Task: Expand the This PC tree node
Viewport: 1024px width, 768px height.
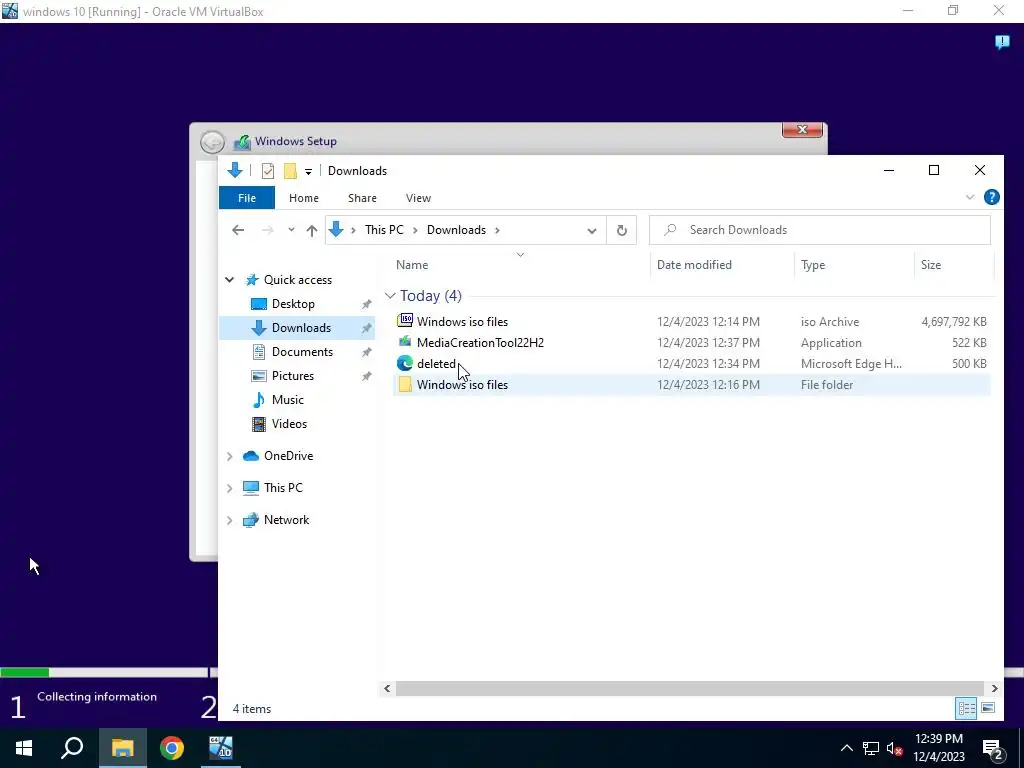Action: (x=229, y=488)
